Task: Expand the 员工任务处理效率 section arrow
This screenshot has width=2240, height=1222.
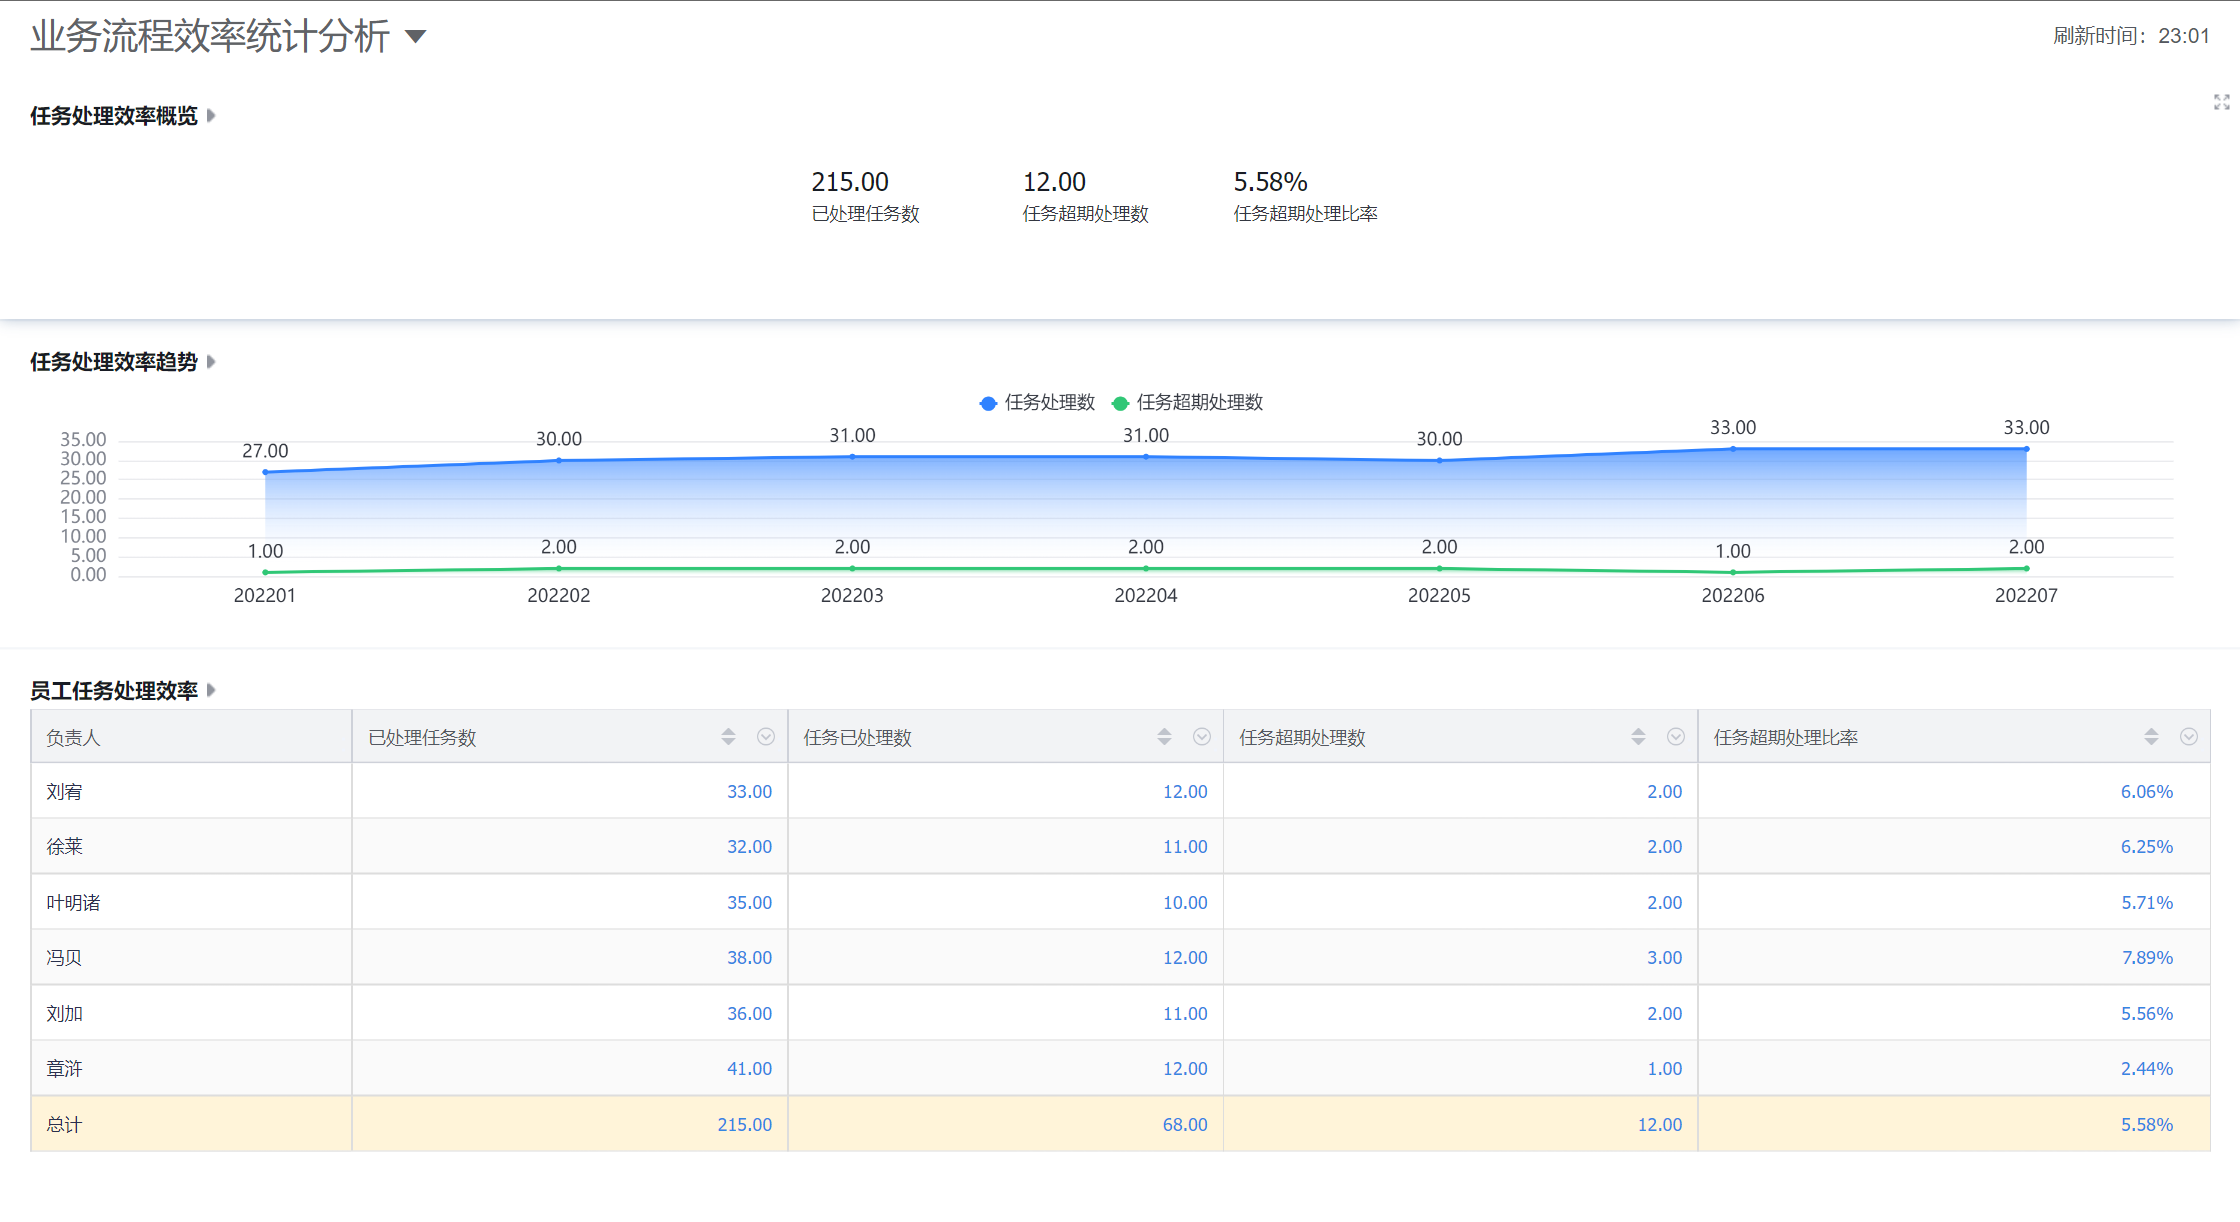Action: (211, 691)
